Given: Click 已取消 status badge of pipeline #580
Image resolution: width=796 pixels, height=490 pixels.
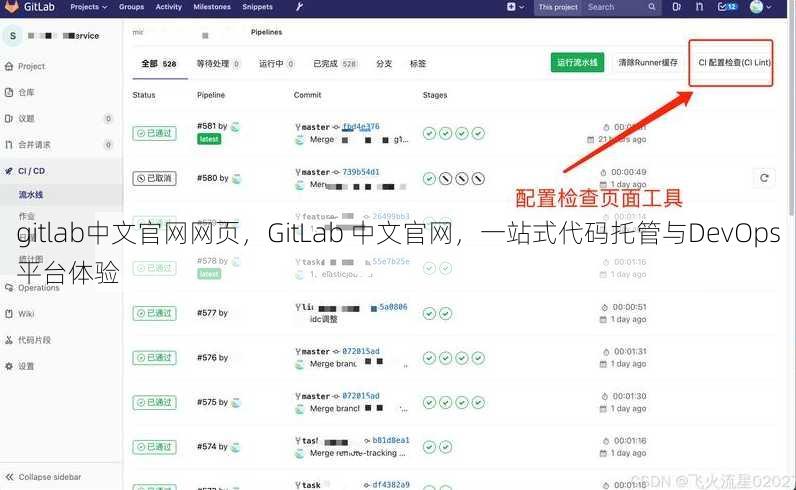Looking at the screenshot, I should point(154,178).
